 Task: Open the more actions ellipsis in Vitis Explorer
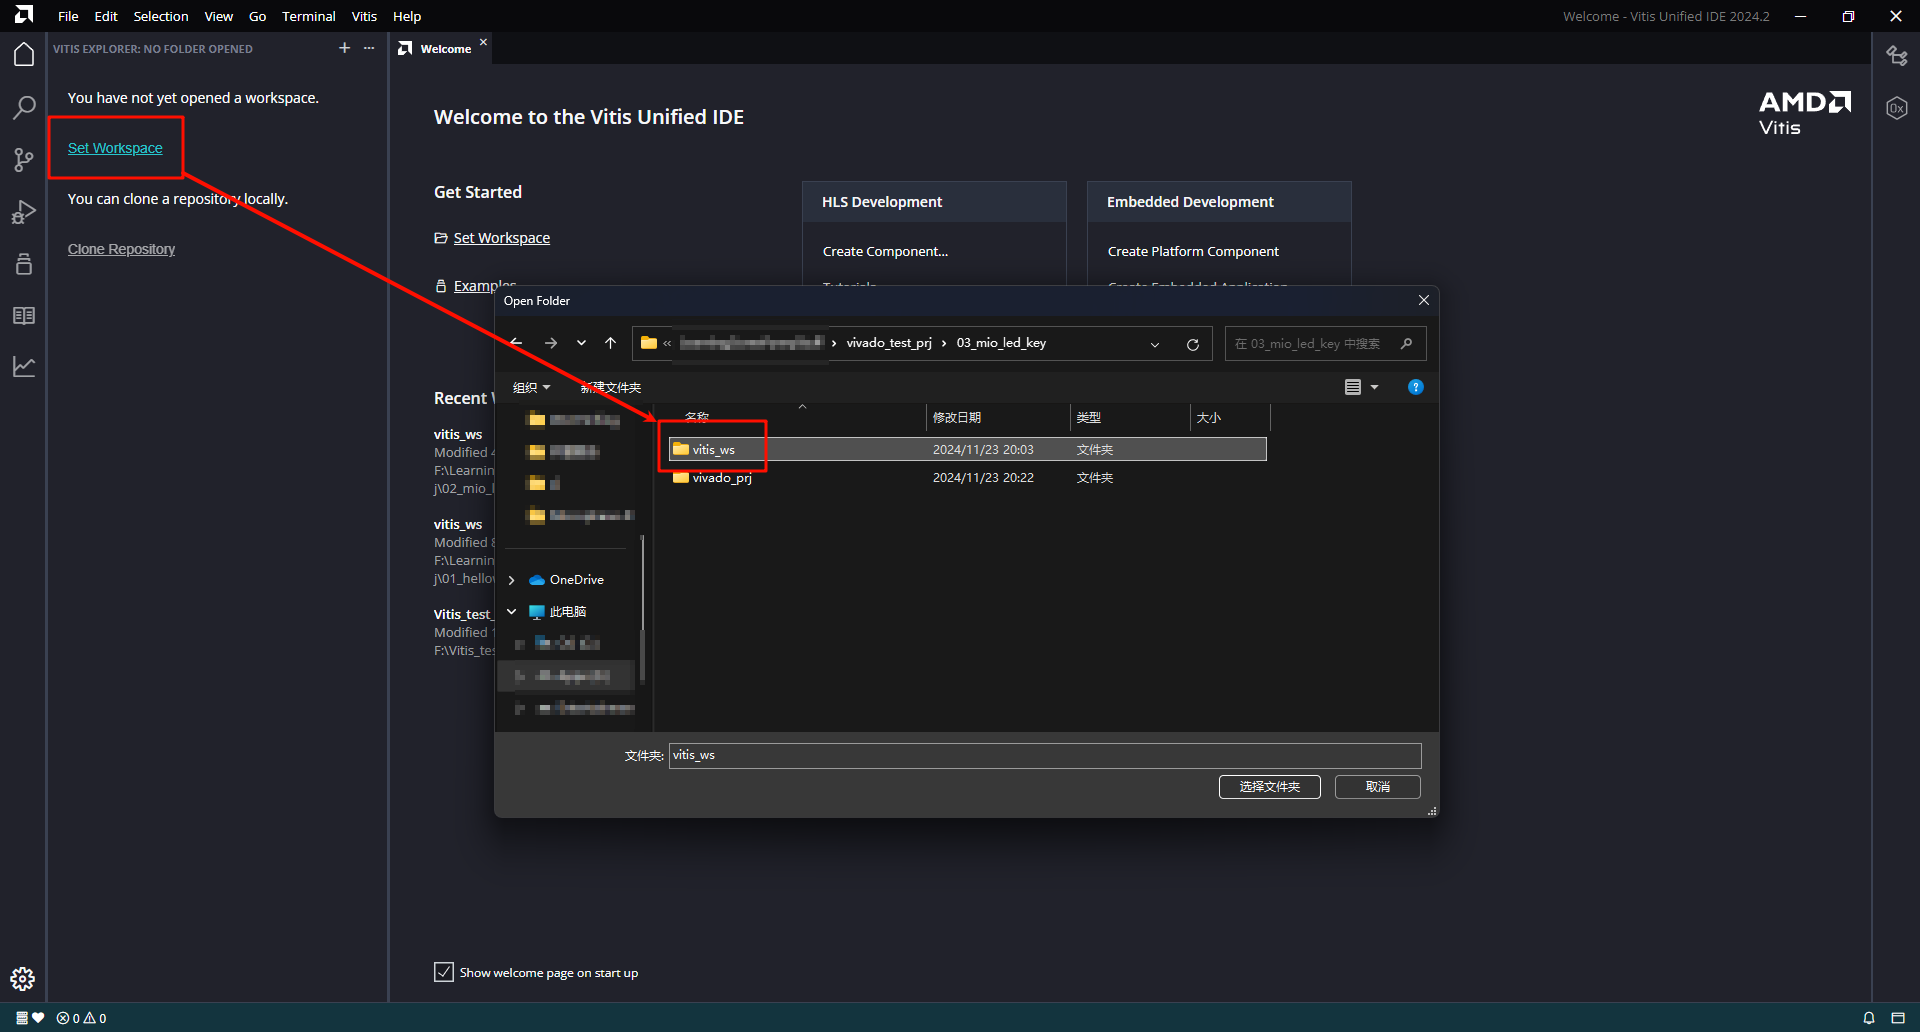tap(369, 48)
